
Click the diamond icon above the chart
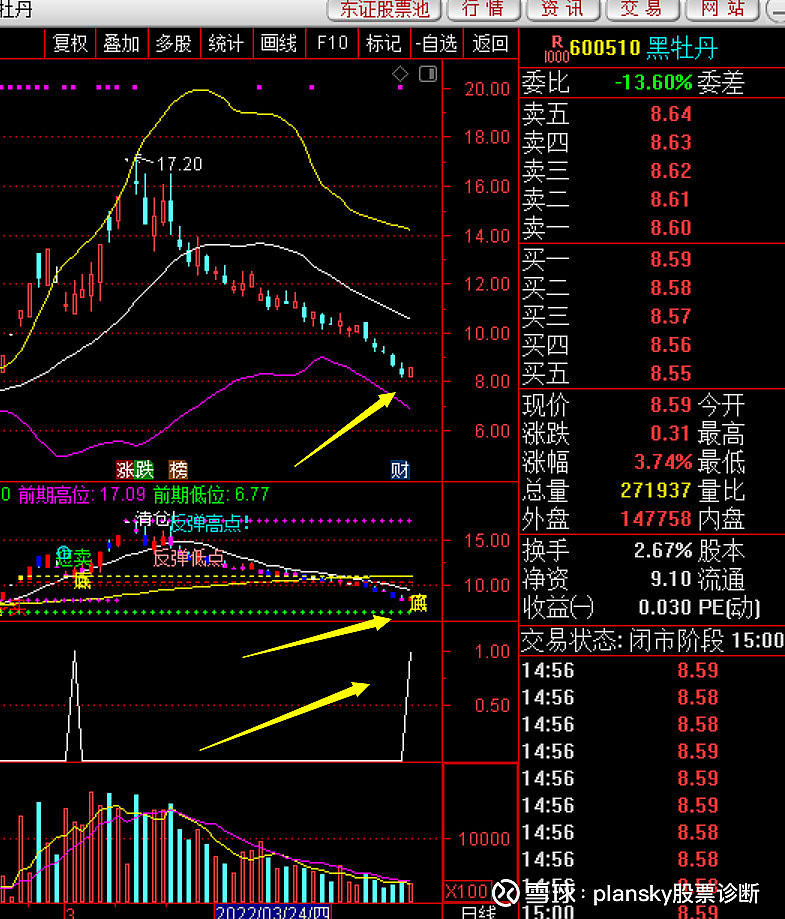(400, 74)
